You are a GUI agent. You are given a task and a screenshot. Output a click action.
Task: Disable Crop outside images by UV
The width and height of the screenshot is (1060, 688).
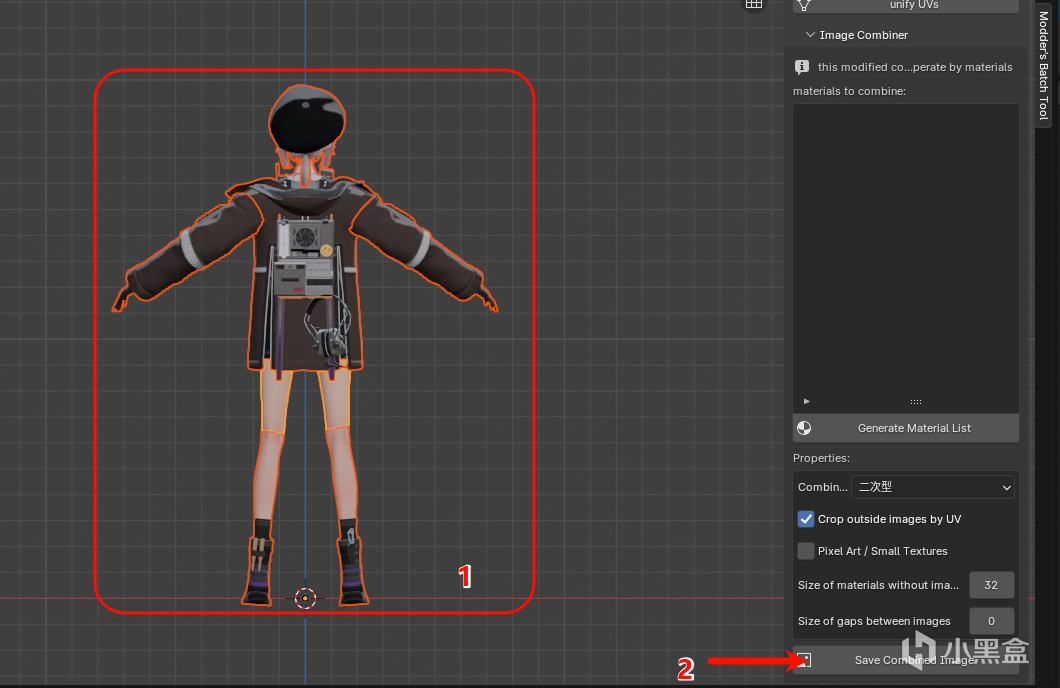(806, 519)
